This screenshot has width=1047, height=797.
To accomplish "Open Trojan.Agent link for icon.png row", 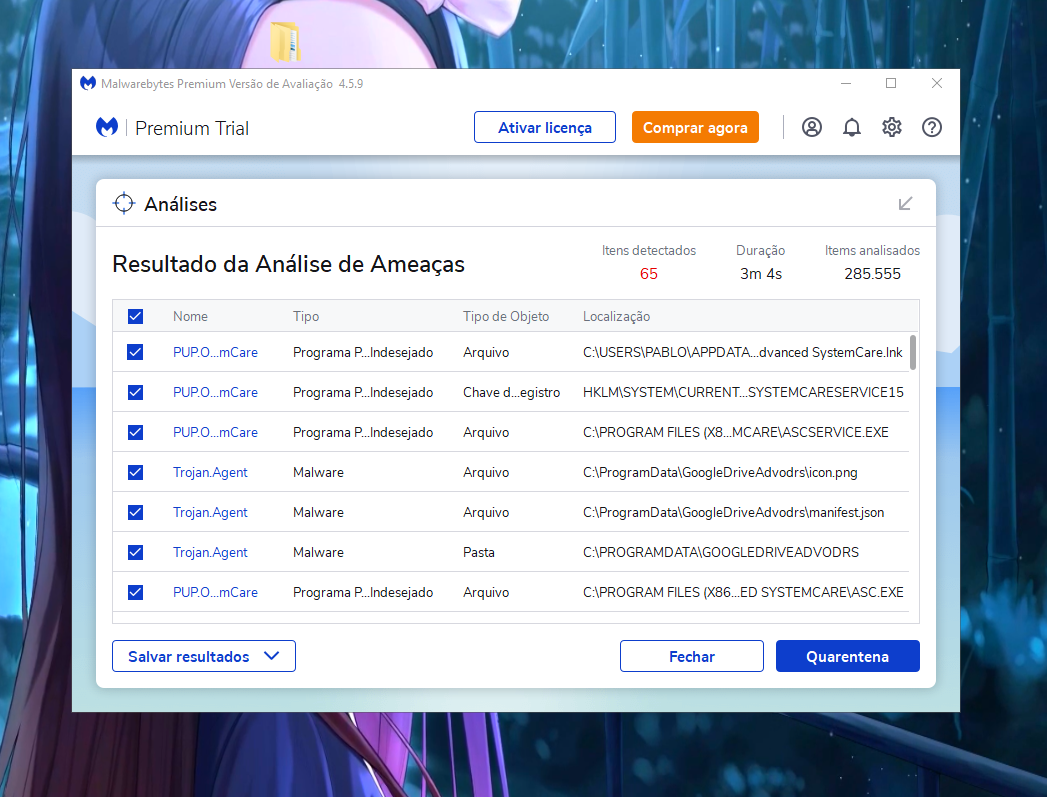I will (x=210, y=472).
